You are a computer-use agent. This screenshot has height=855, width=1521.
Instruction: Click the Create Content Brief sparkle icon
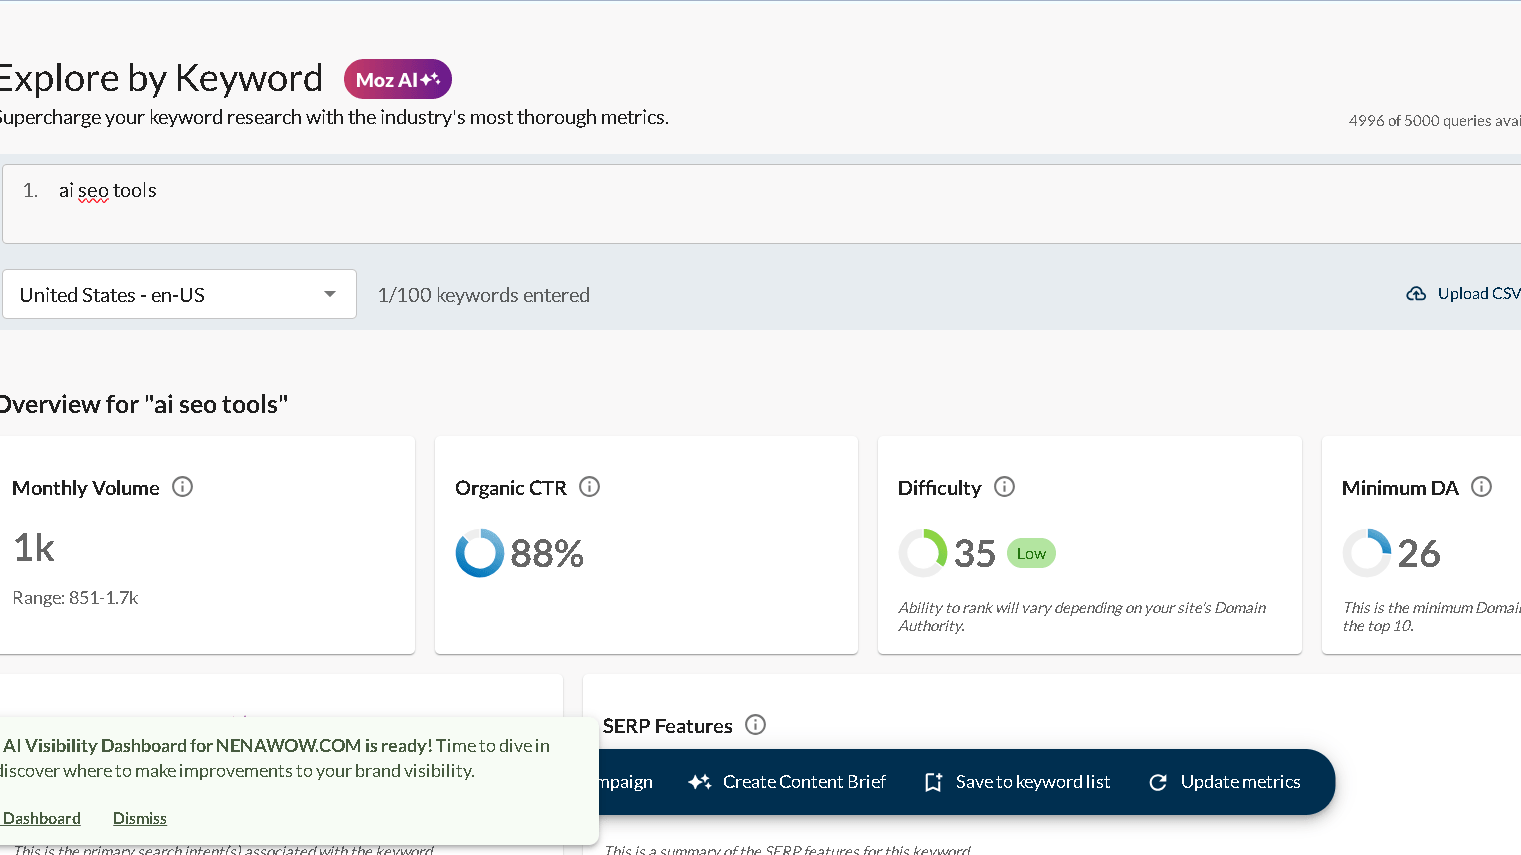click(700, 782)
